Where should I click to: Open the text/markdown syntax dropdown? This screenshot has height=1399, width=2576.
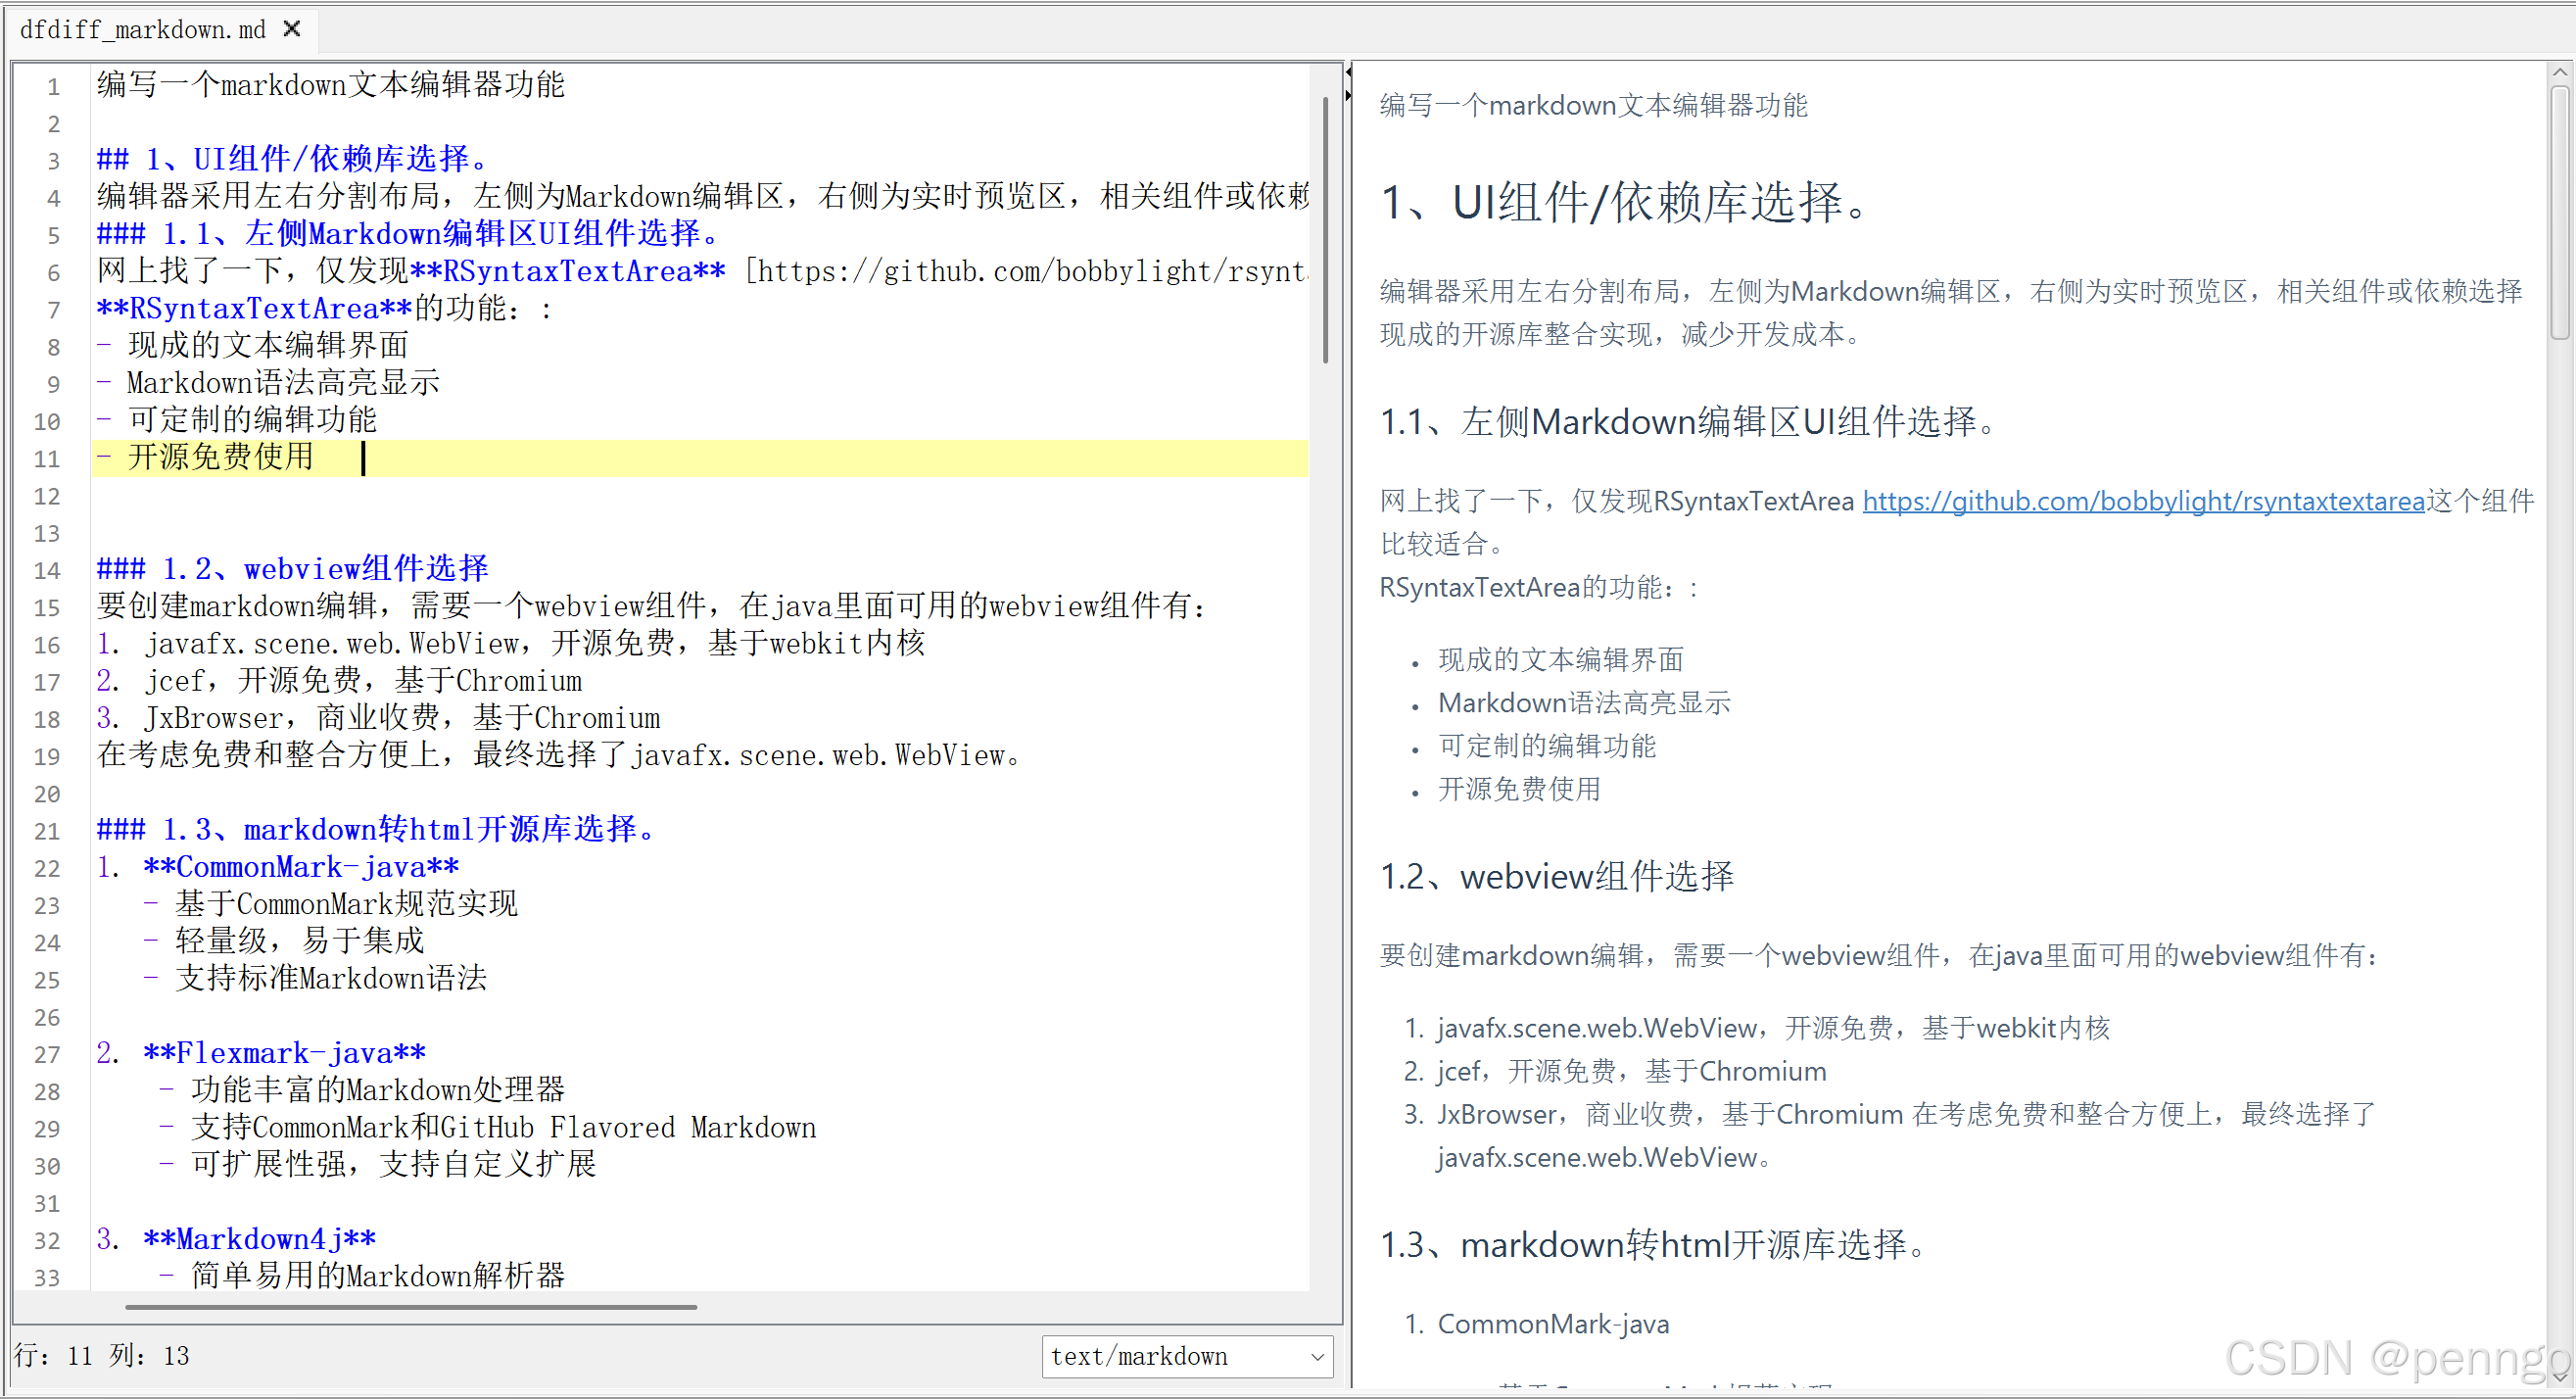[1187, 1356]
